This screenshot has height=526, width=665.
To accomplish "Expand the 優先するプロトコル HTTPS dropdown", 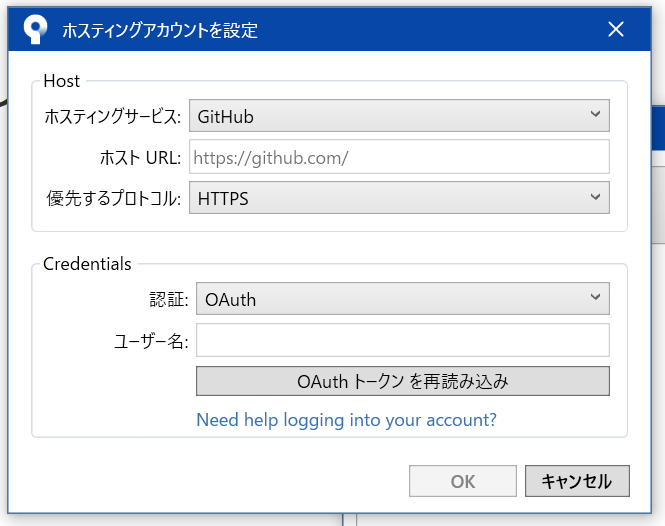I will pos(399,198).
